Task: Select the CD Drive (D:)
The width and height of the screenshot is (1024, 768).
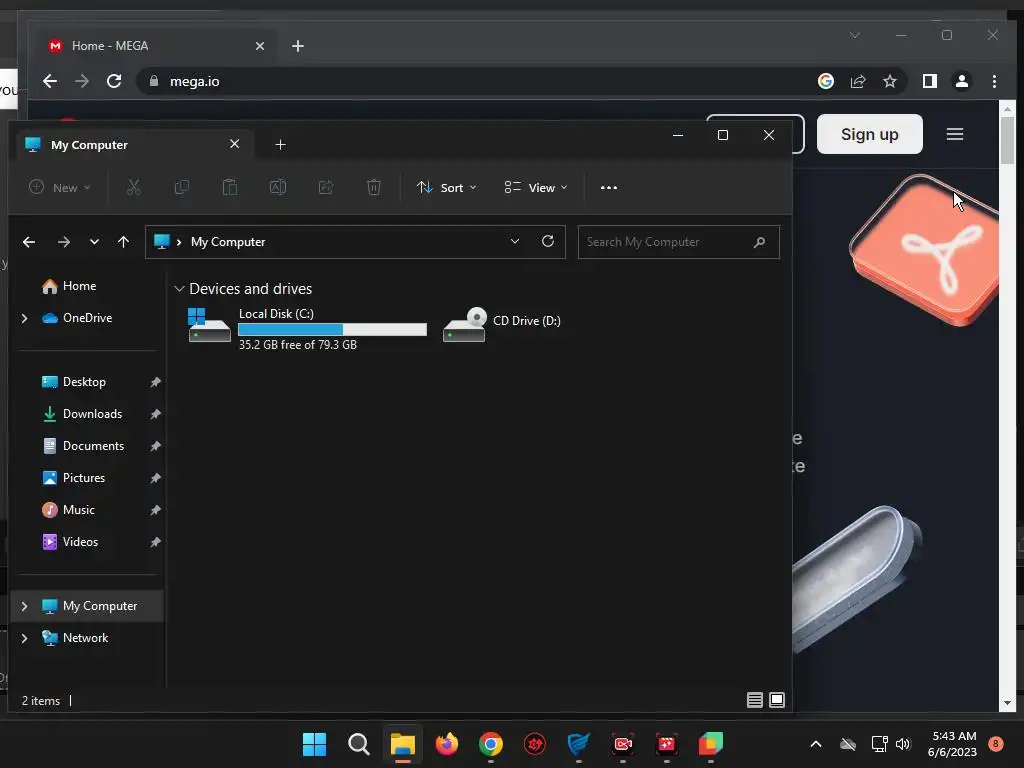Action: pyautogui.click(x=502, y=325)
